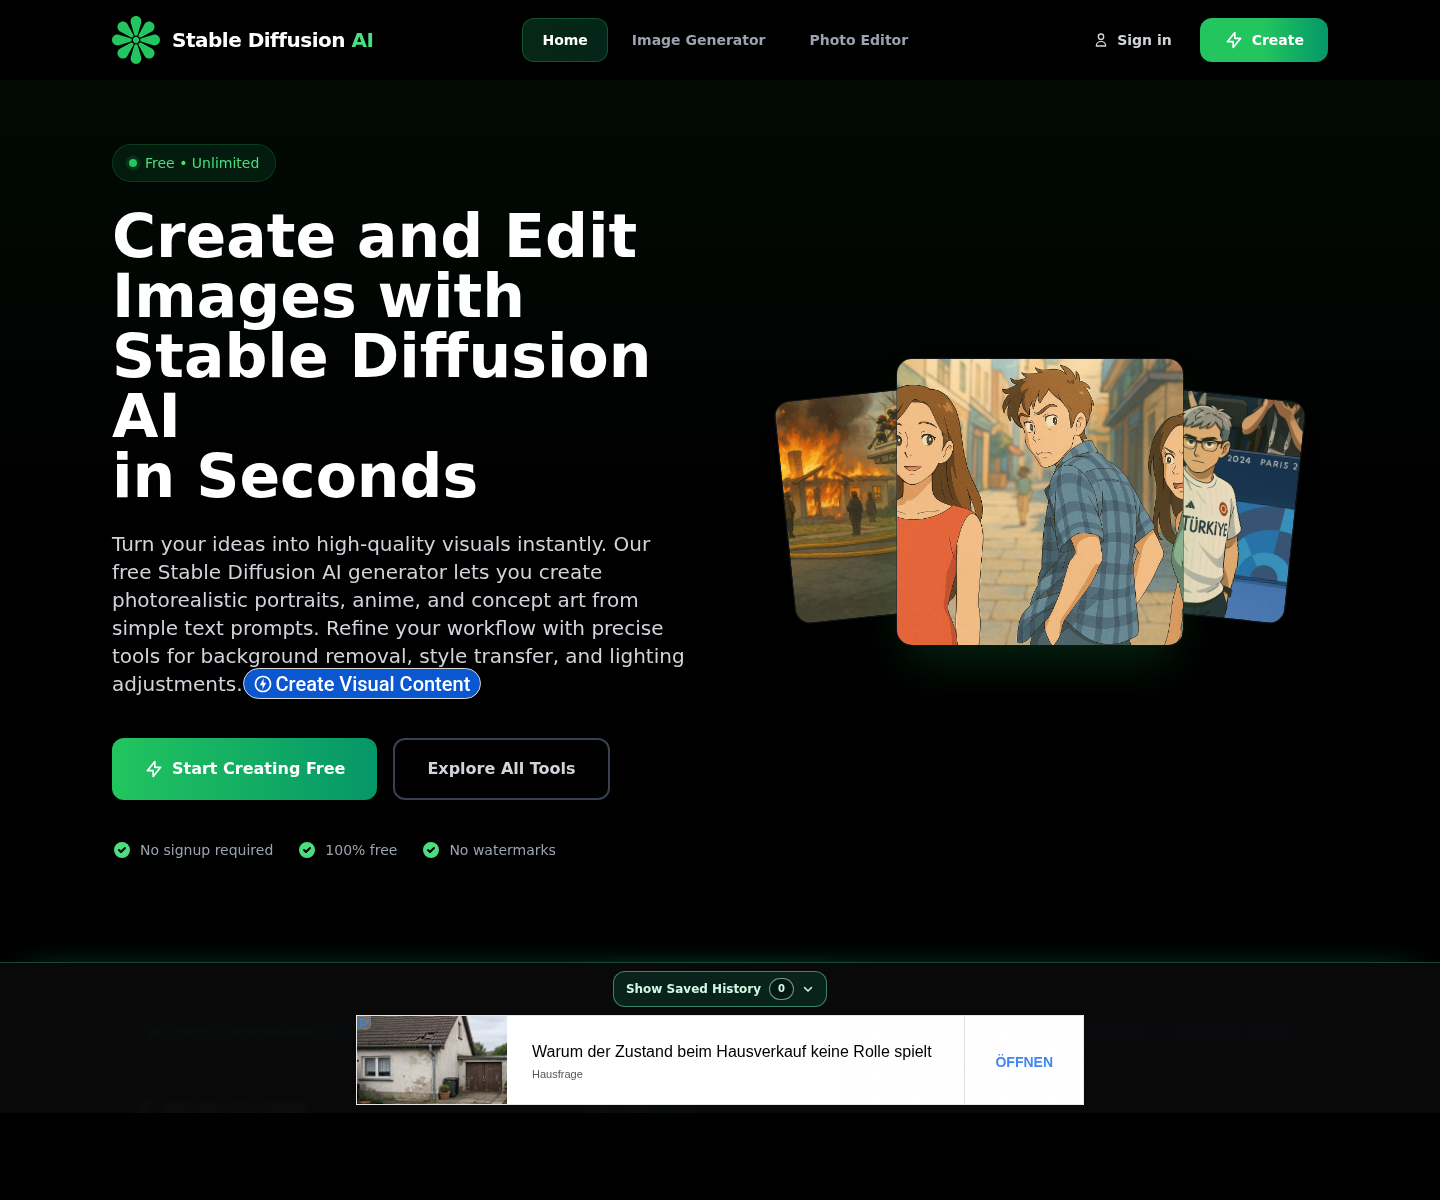Viewport: 1440px width, 1200px height.
Task: Click the green dot in the Free Unlimited badge
Action: [133, 162]
